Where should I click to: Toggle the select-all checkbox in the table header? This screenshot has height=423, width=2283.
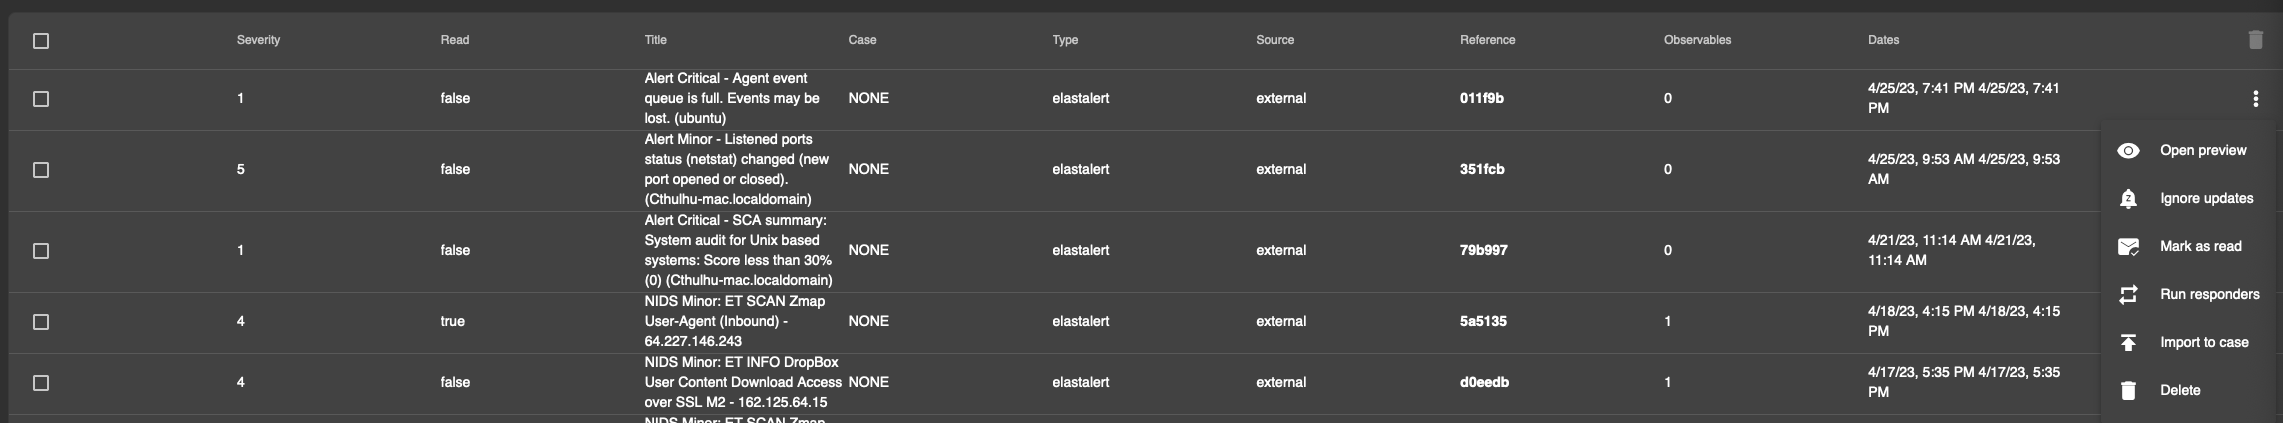(41, 41)
